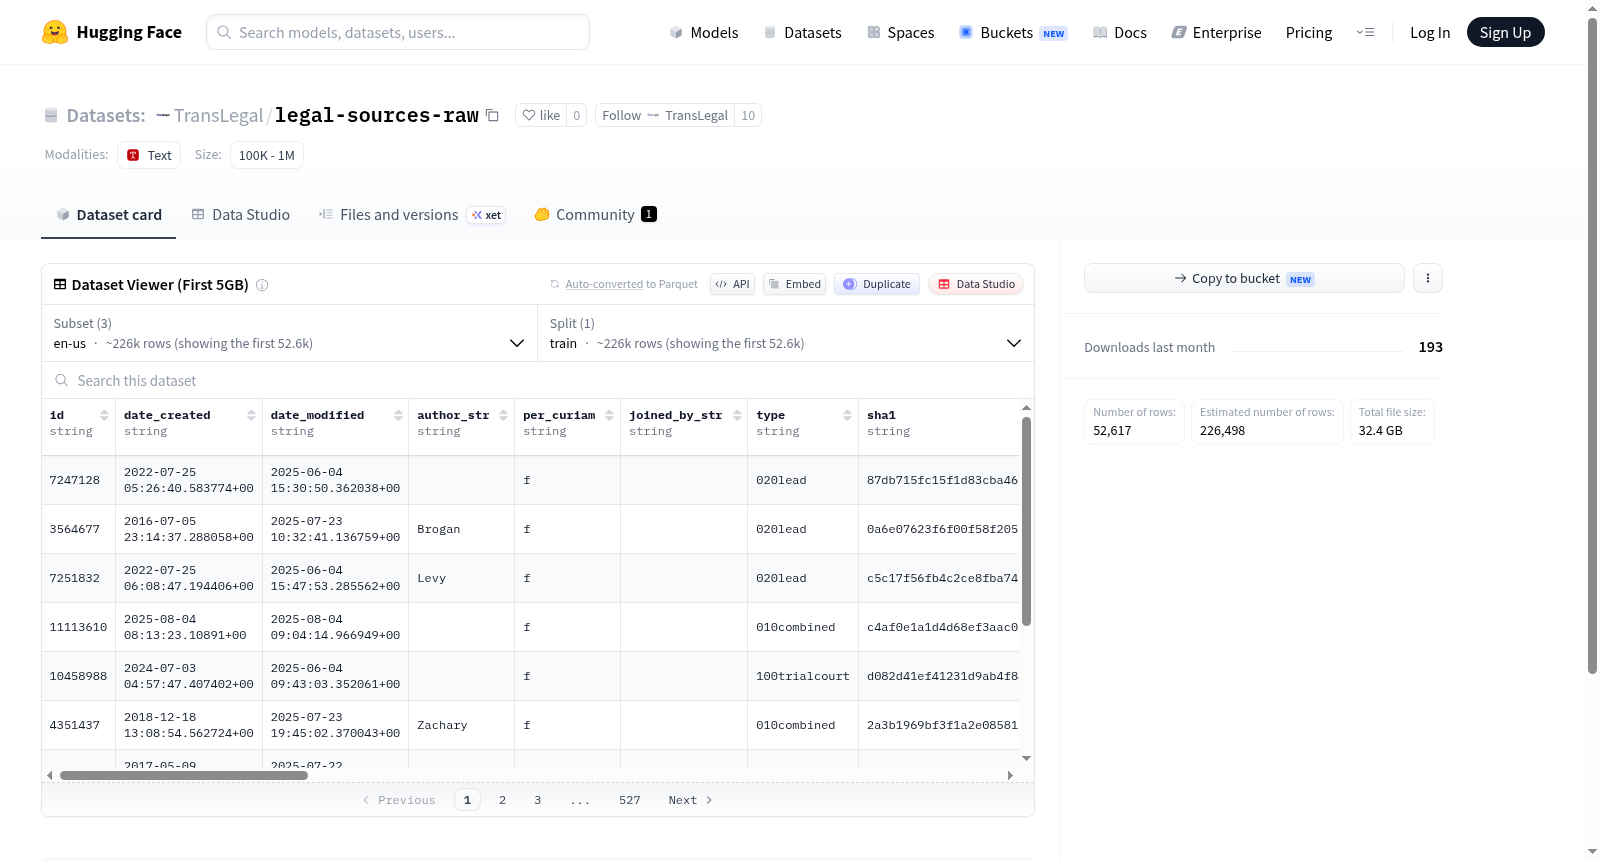
Task: Select the author cell Levy
Action: pyautogui.click(x=461, y=578)
